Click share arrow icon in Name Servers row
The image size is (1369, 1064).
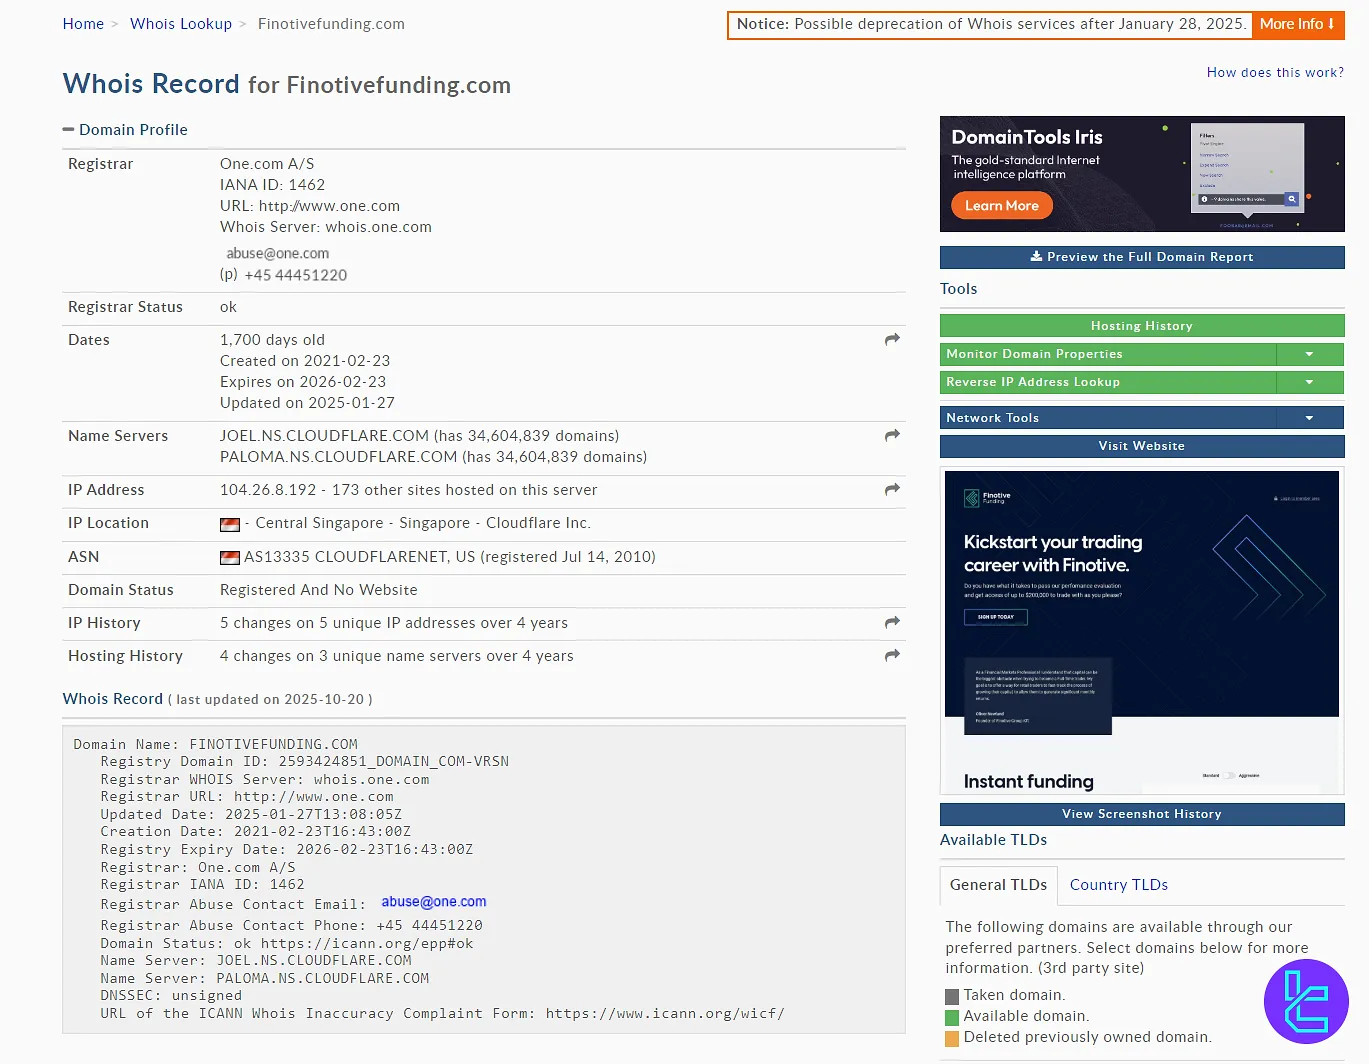(x=892, y=436)
